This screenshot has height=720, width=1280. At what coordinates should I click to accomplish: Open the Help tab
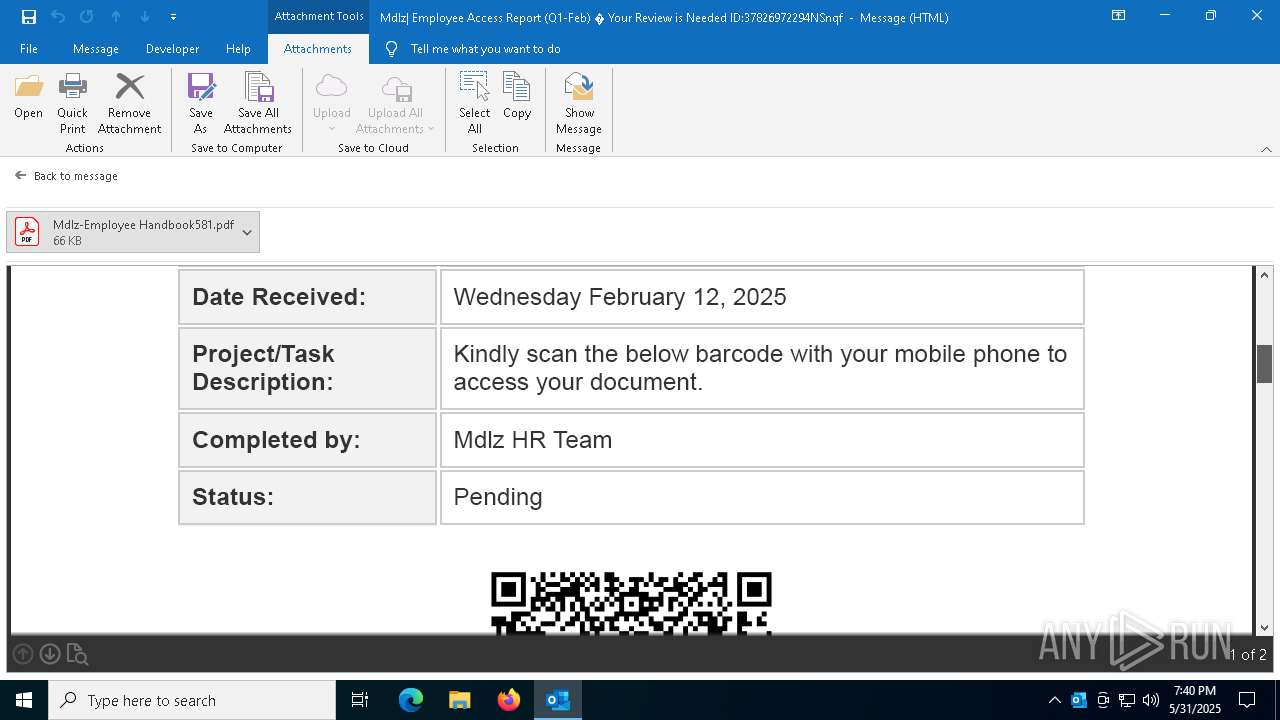click(x=238, y=49)
